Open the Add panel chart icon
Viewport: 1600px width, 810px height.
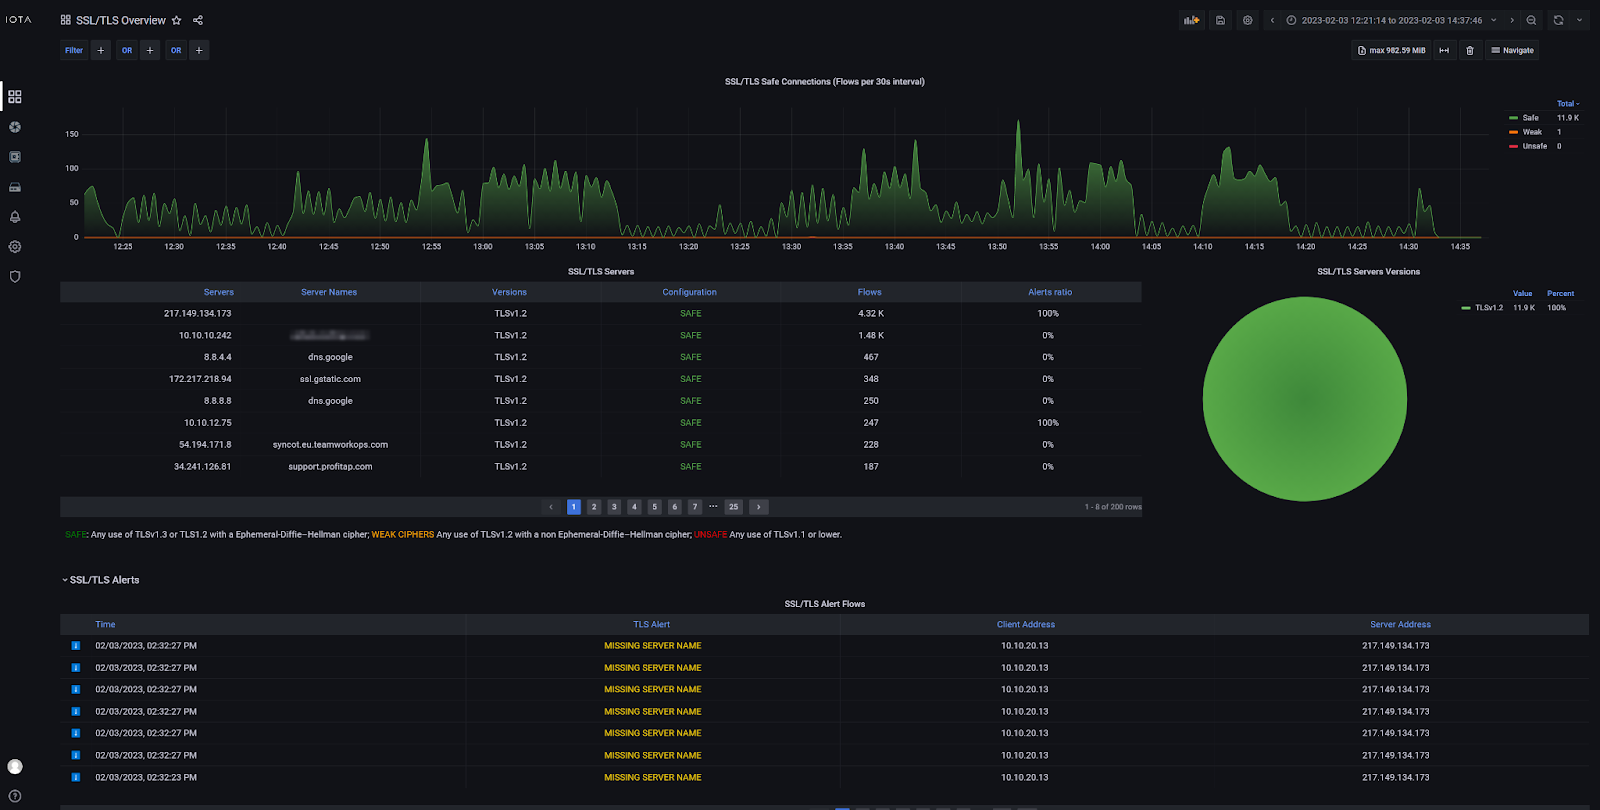[x=1191, y=20]
